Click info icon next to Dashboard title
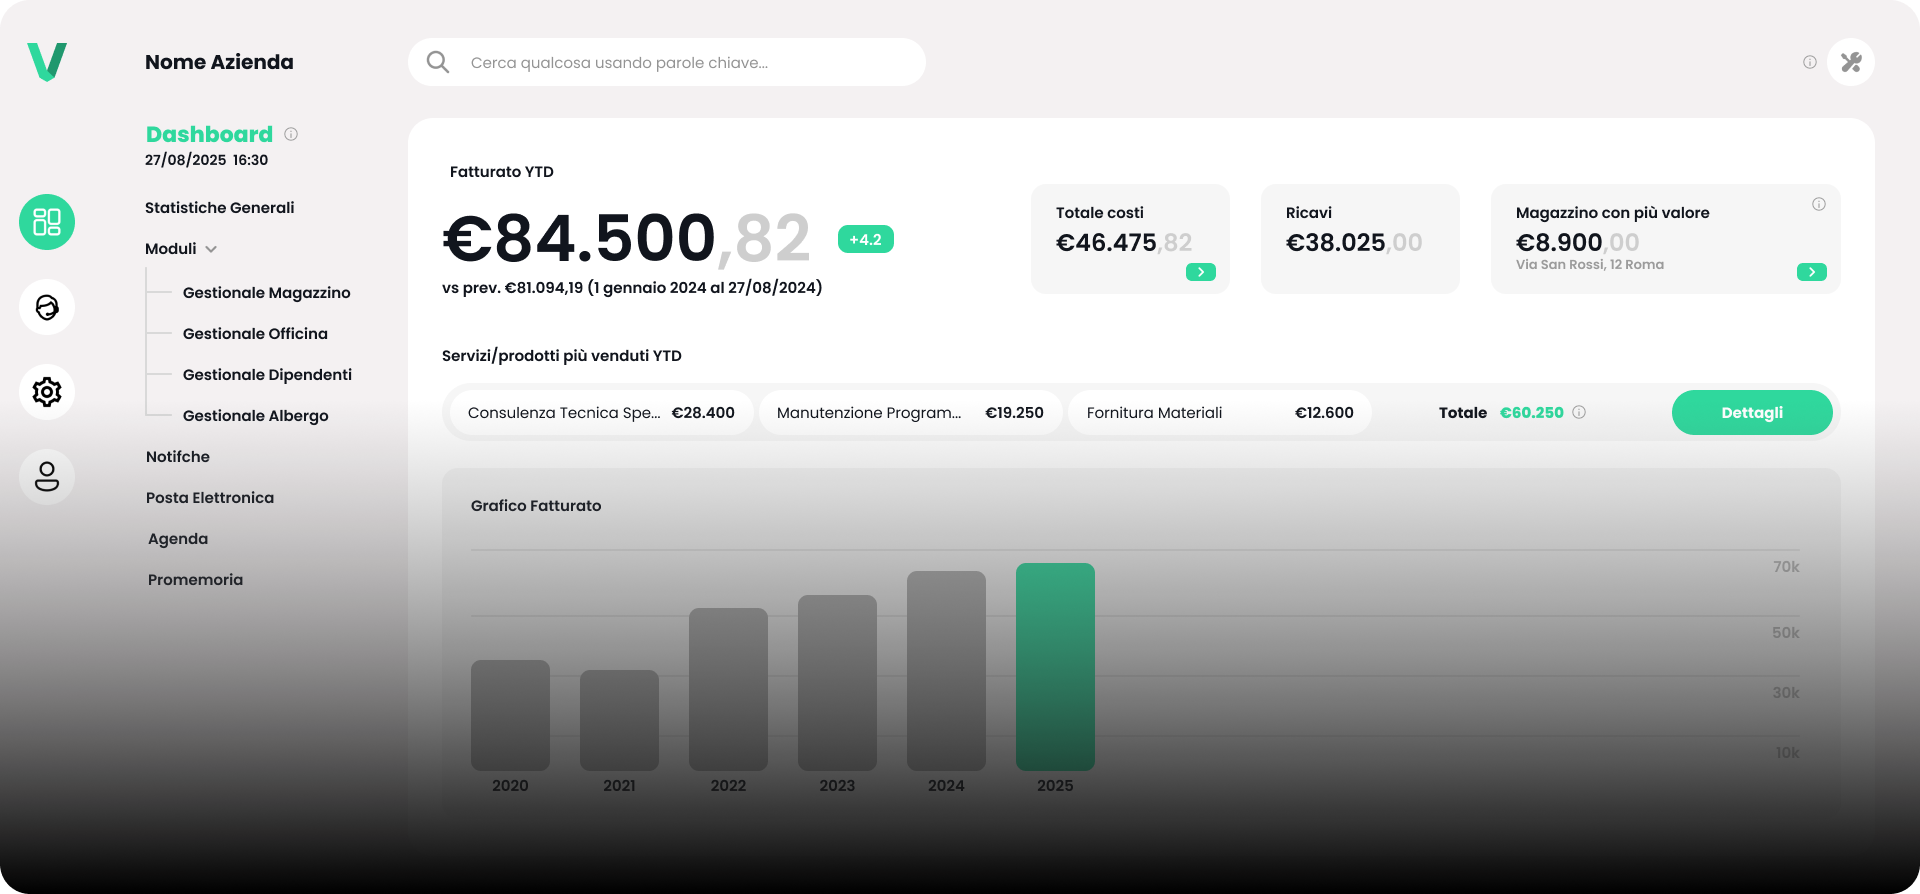Screen dimensions: 1920x894 click(291, 134)
